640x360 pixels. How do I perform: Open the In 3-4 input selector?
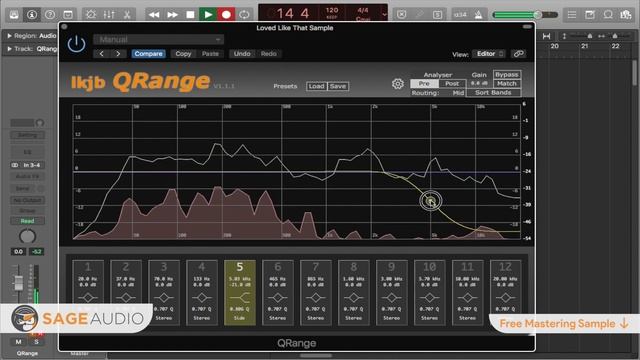27,165
